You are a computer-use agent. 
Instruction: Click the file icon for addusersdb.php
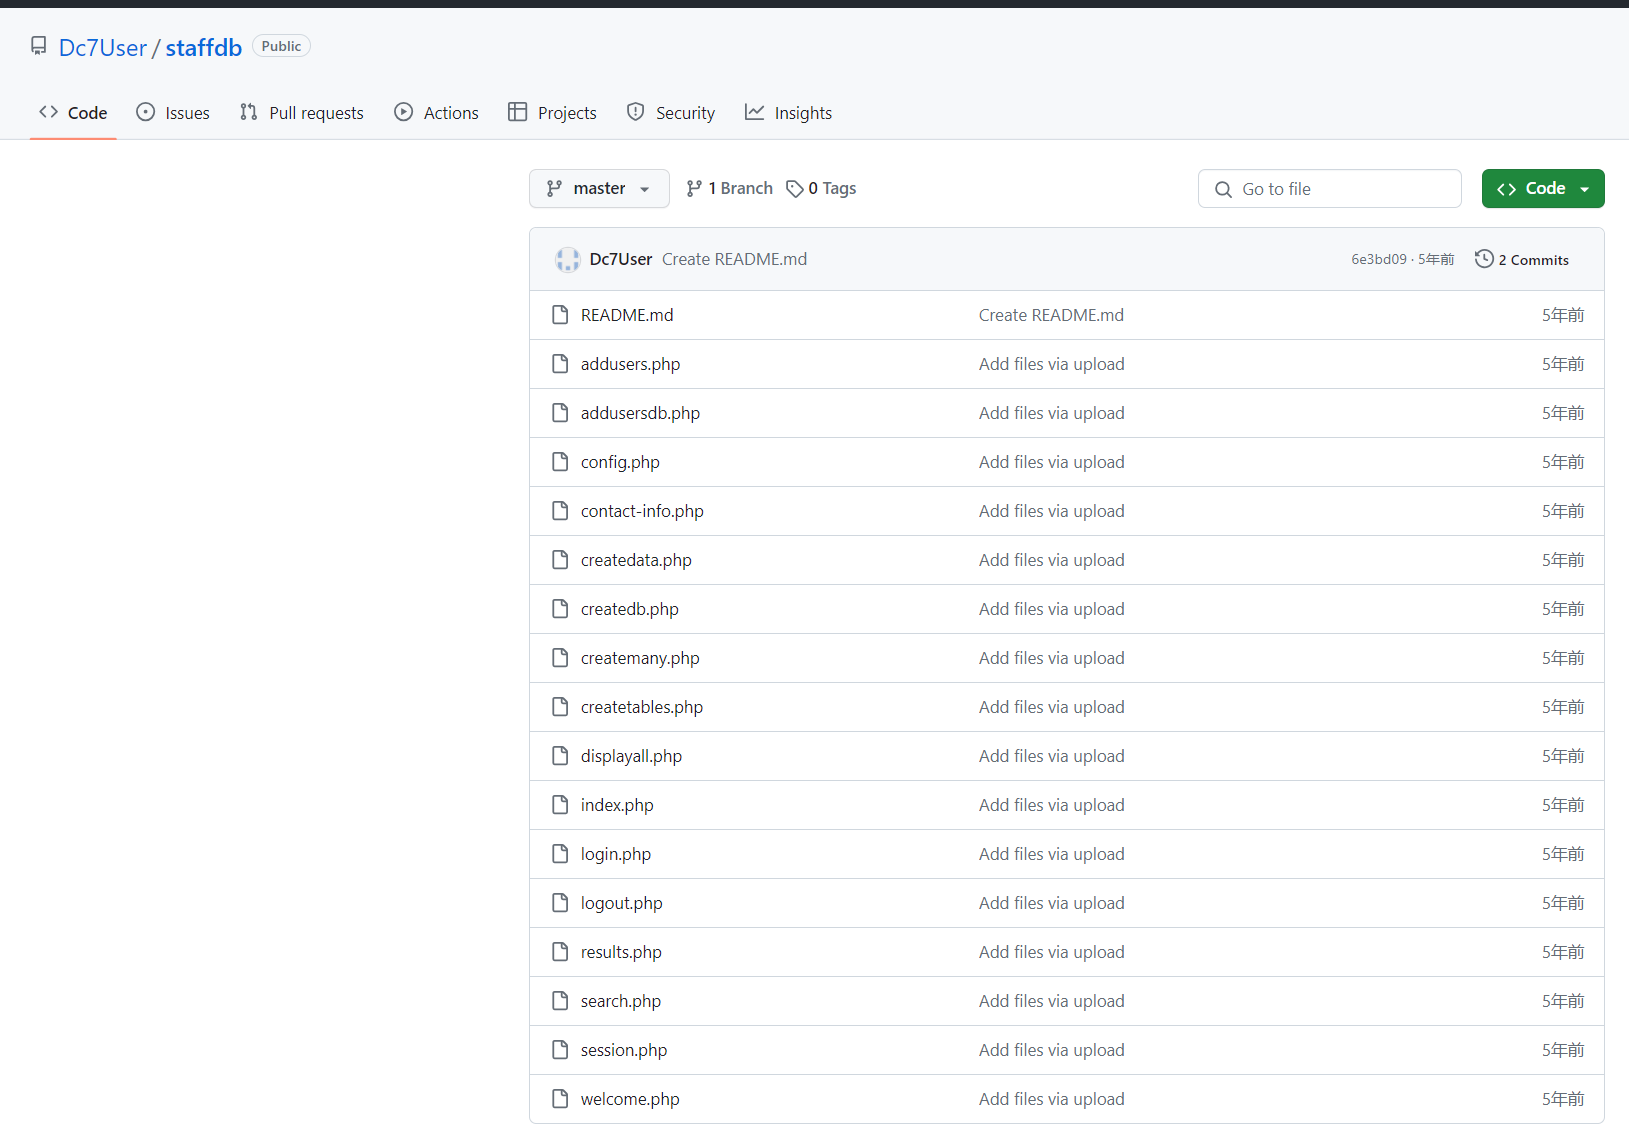560,413
